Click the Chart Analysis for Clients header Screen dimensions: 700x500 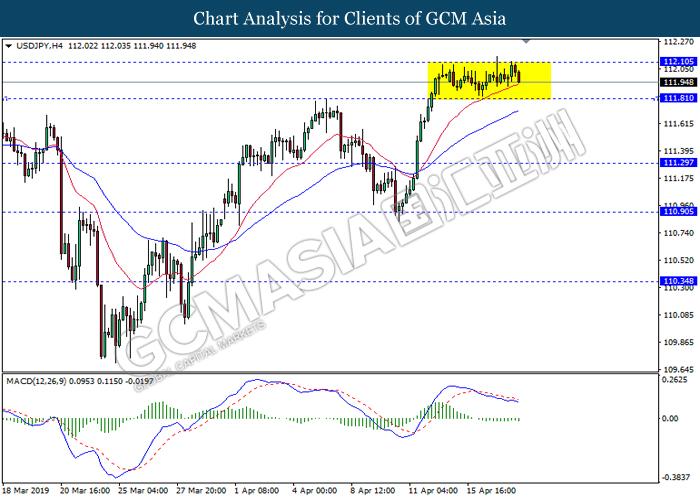pyautogui.click(x=350, y=19)
